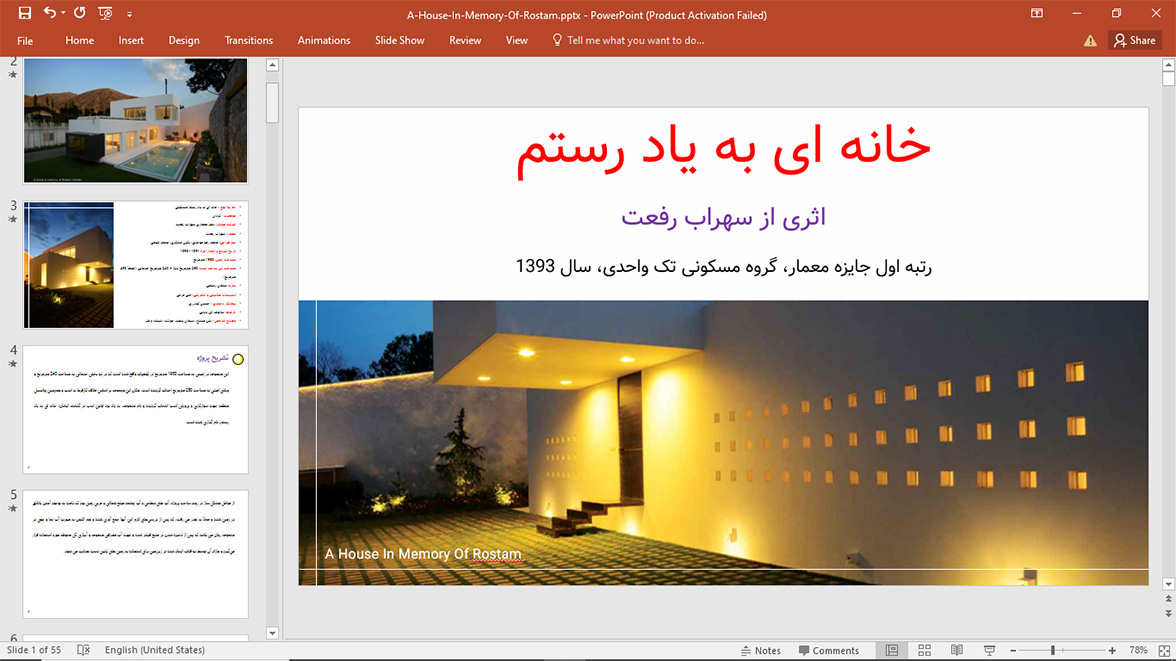Select slide 2 thumbnail
The width and height of the screenshot is (1176, 661).
136,120
